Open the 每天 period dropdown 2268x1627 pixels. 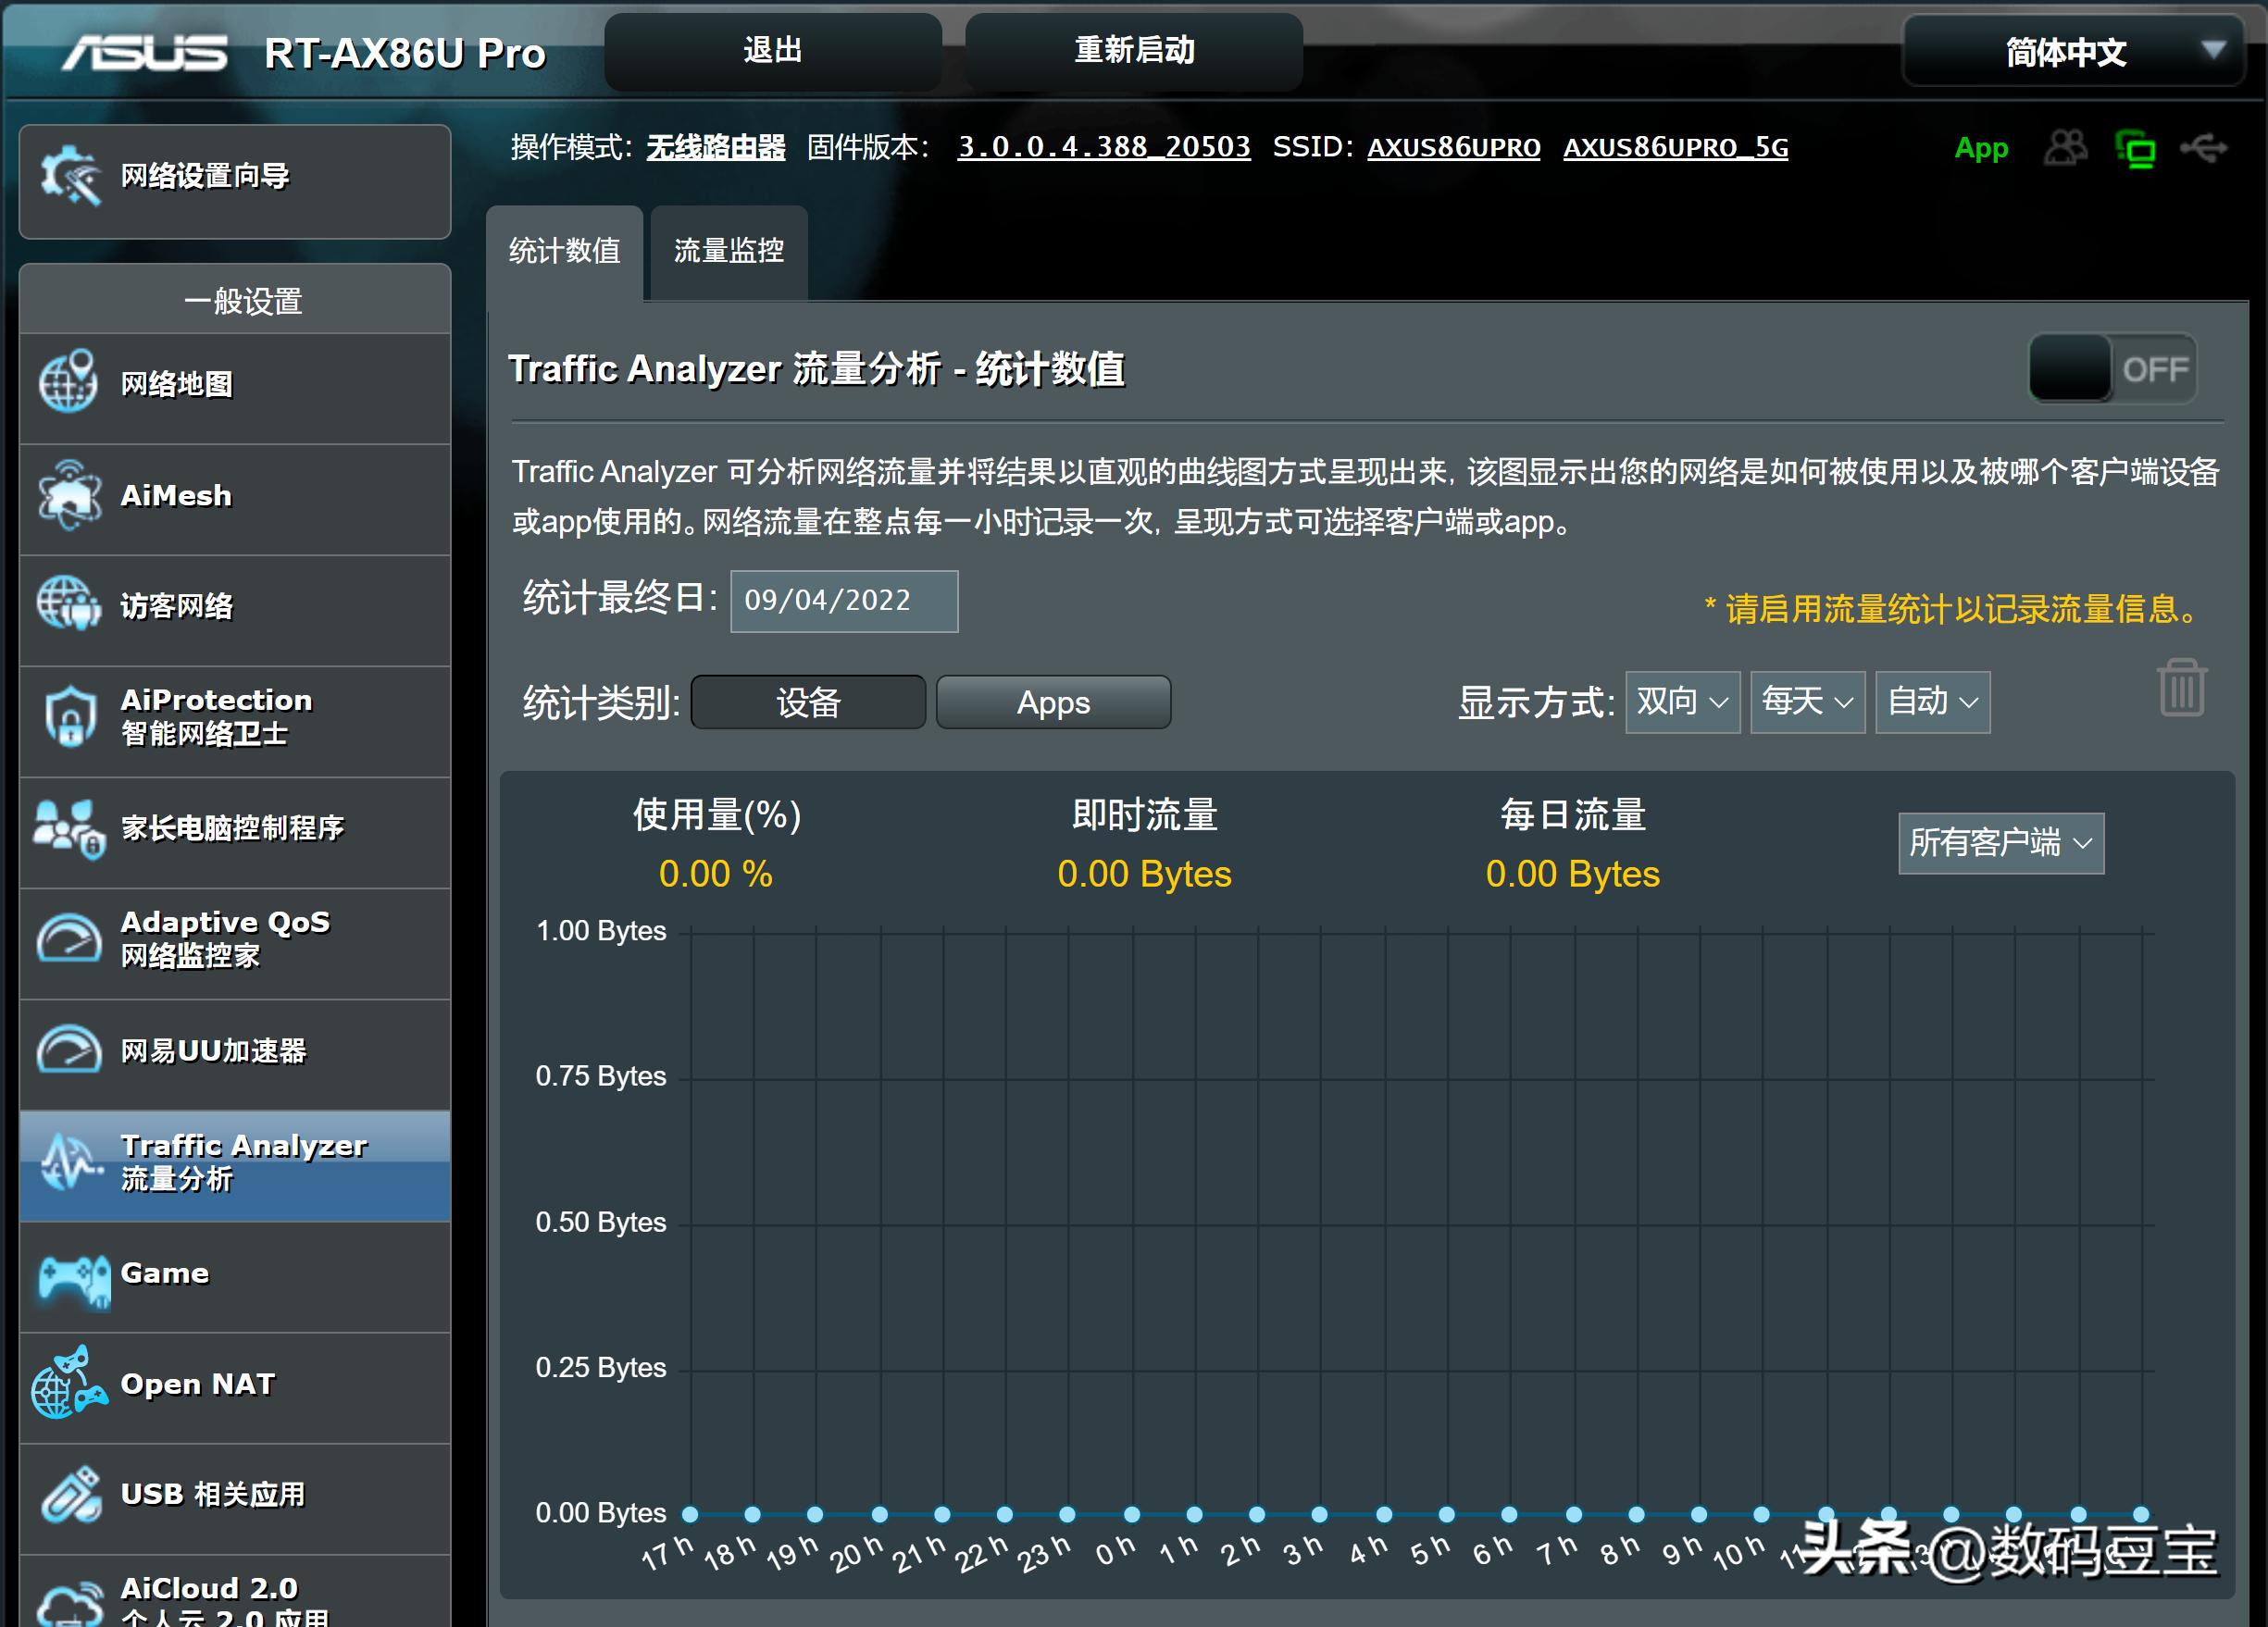point(1807,702)
